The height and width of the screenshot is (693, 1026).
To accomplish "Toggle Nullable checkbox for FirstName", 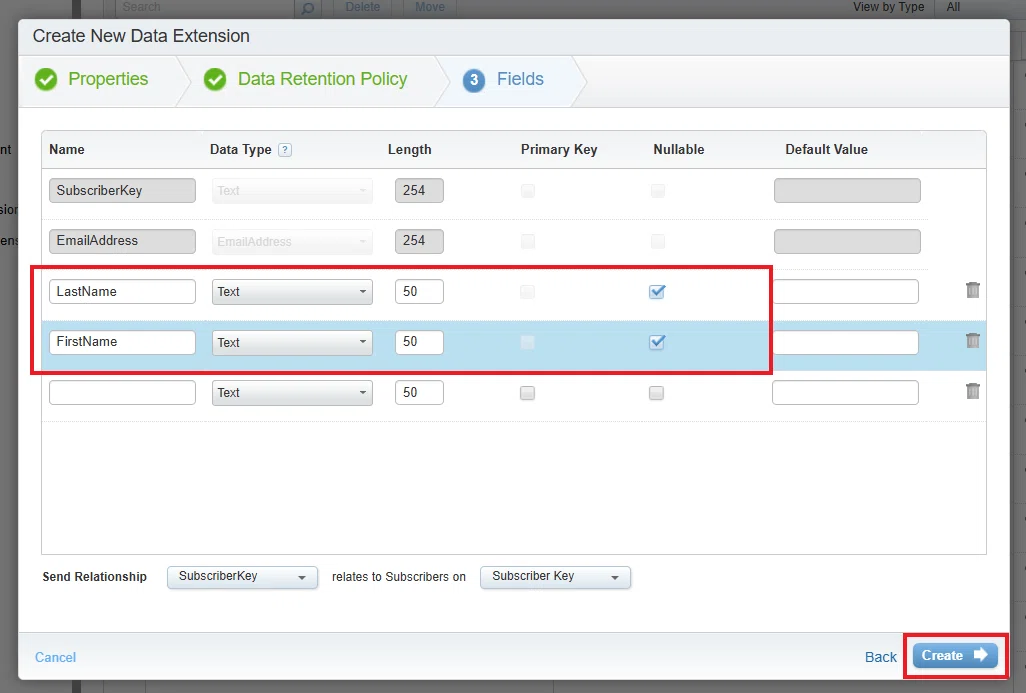I will [x=657, y=342].
